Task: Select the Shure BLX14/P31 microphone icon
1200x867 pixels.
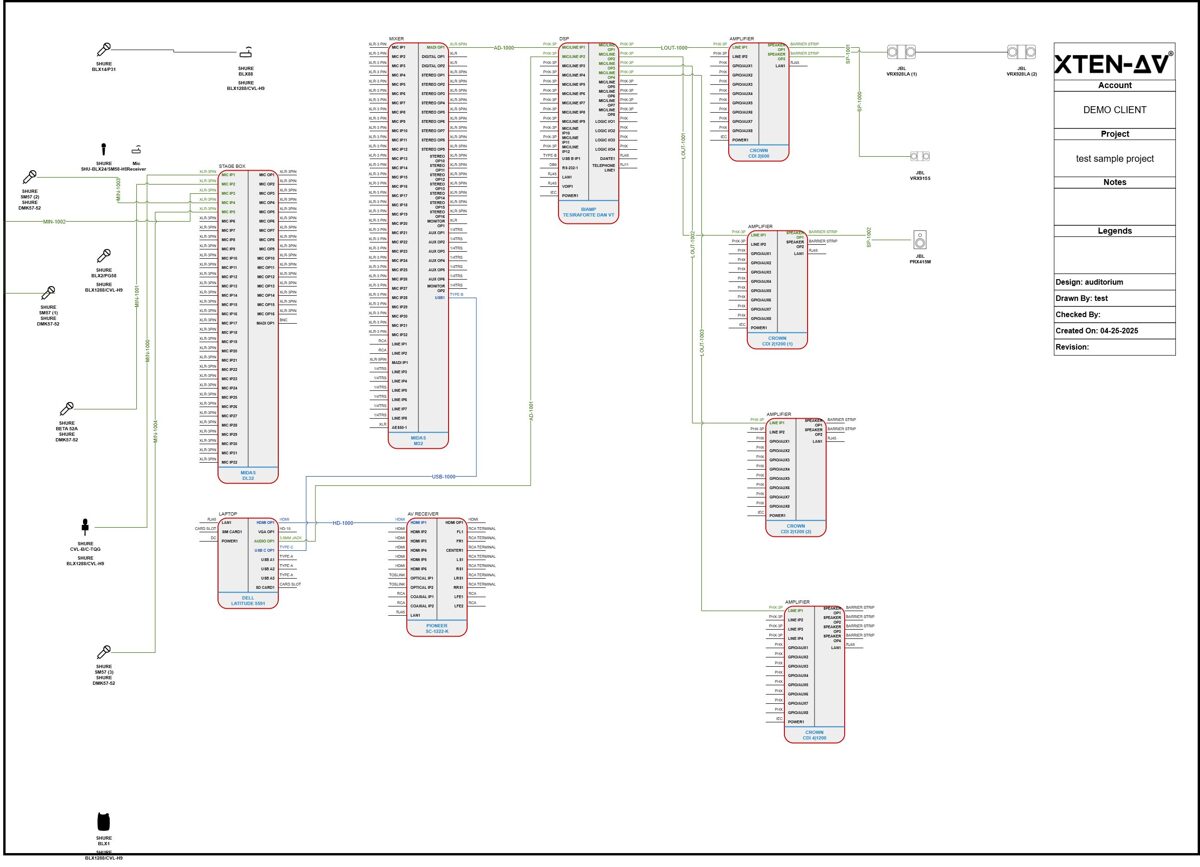Action: (103, 50)
